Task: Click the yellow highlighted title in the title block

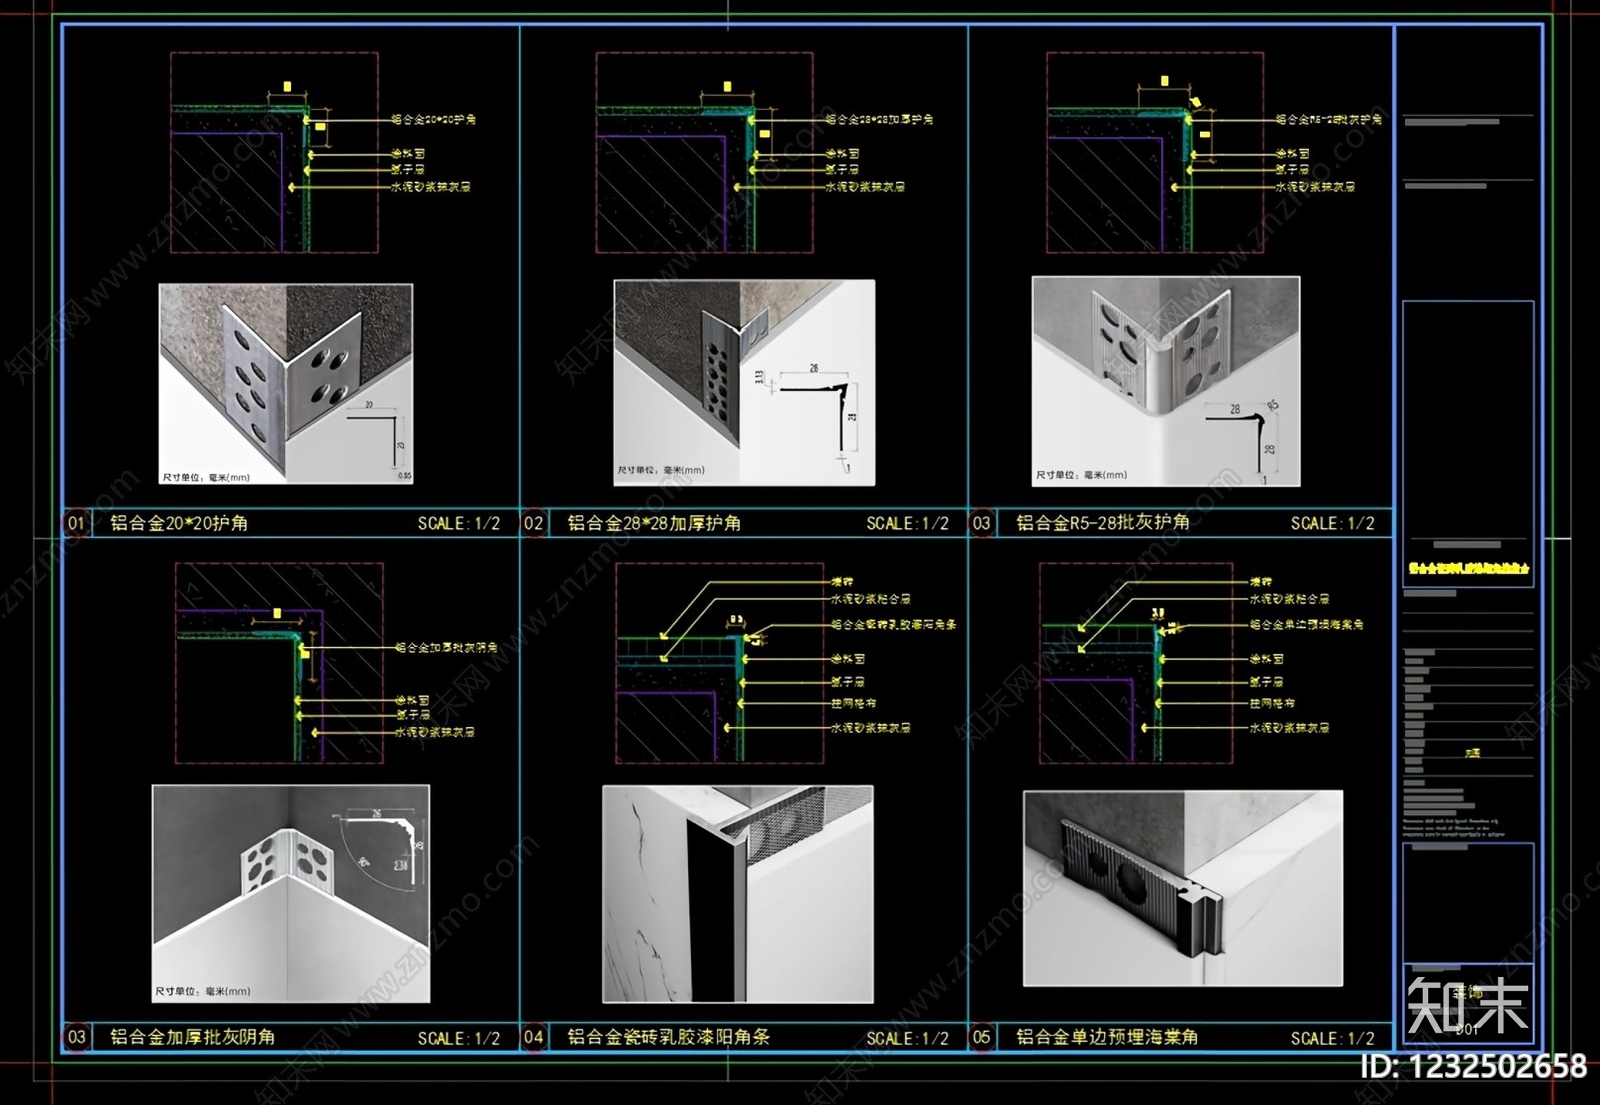Action: 1468,568
